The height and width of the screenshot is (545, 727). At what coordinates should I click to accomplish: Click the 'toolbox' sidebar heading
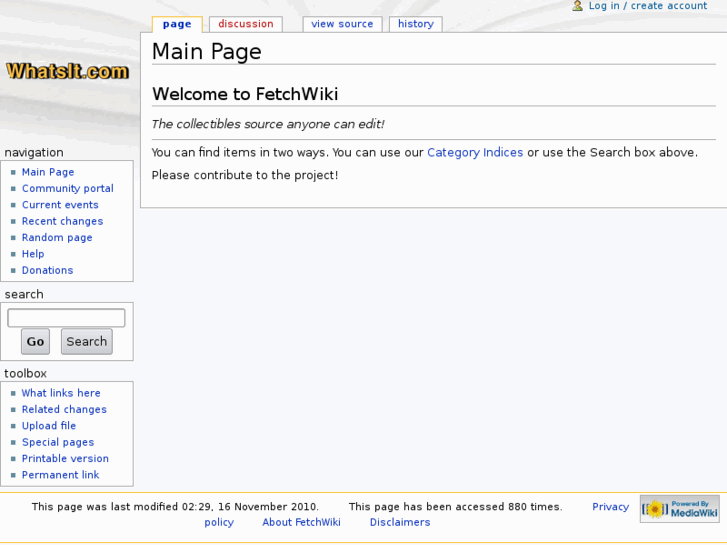[26, 373]
